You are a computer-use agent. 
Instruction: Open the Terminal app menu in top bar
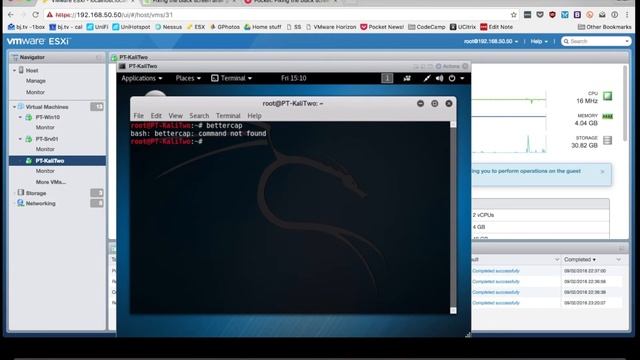[231, 78]
